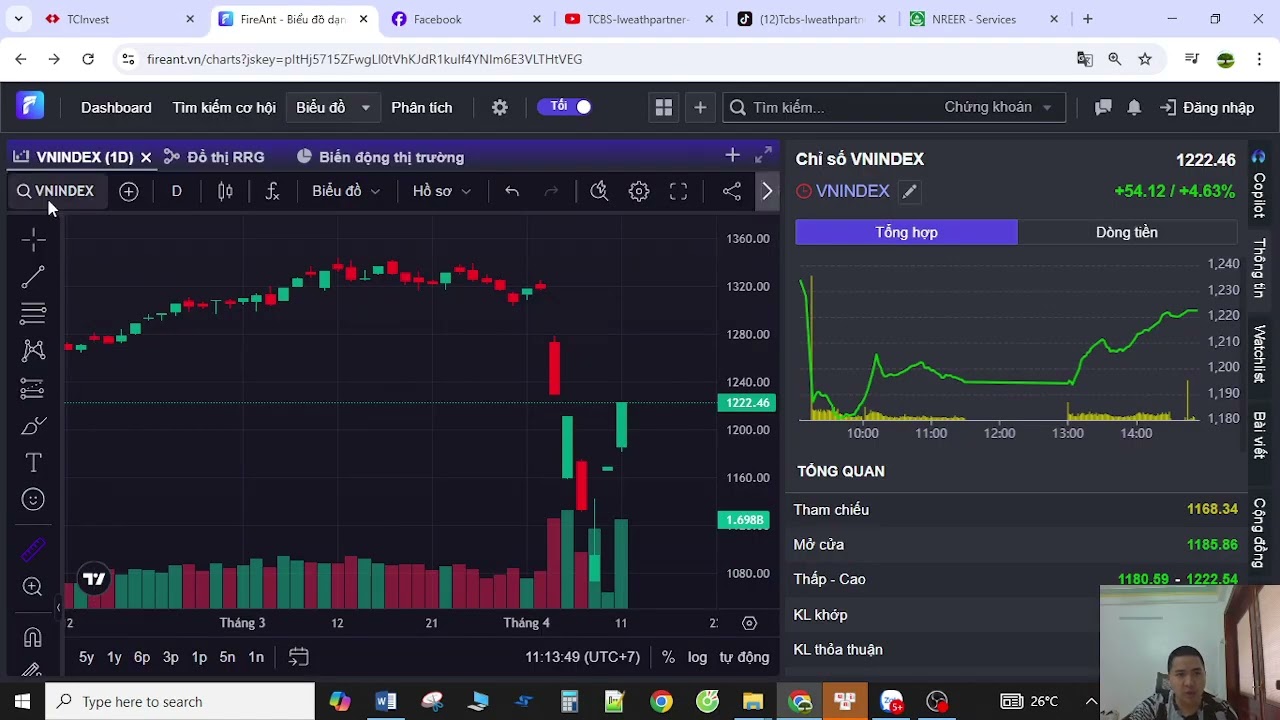Open the Đồ thị RRG tab

[214, 157]
